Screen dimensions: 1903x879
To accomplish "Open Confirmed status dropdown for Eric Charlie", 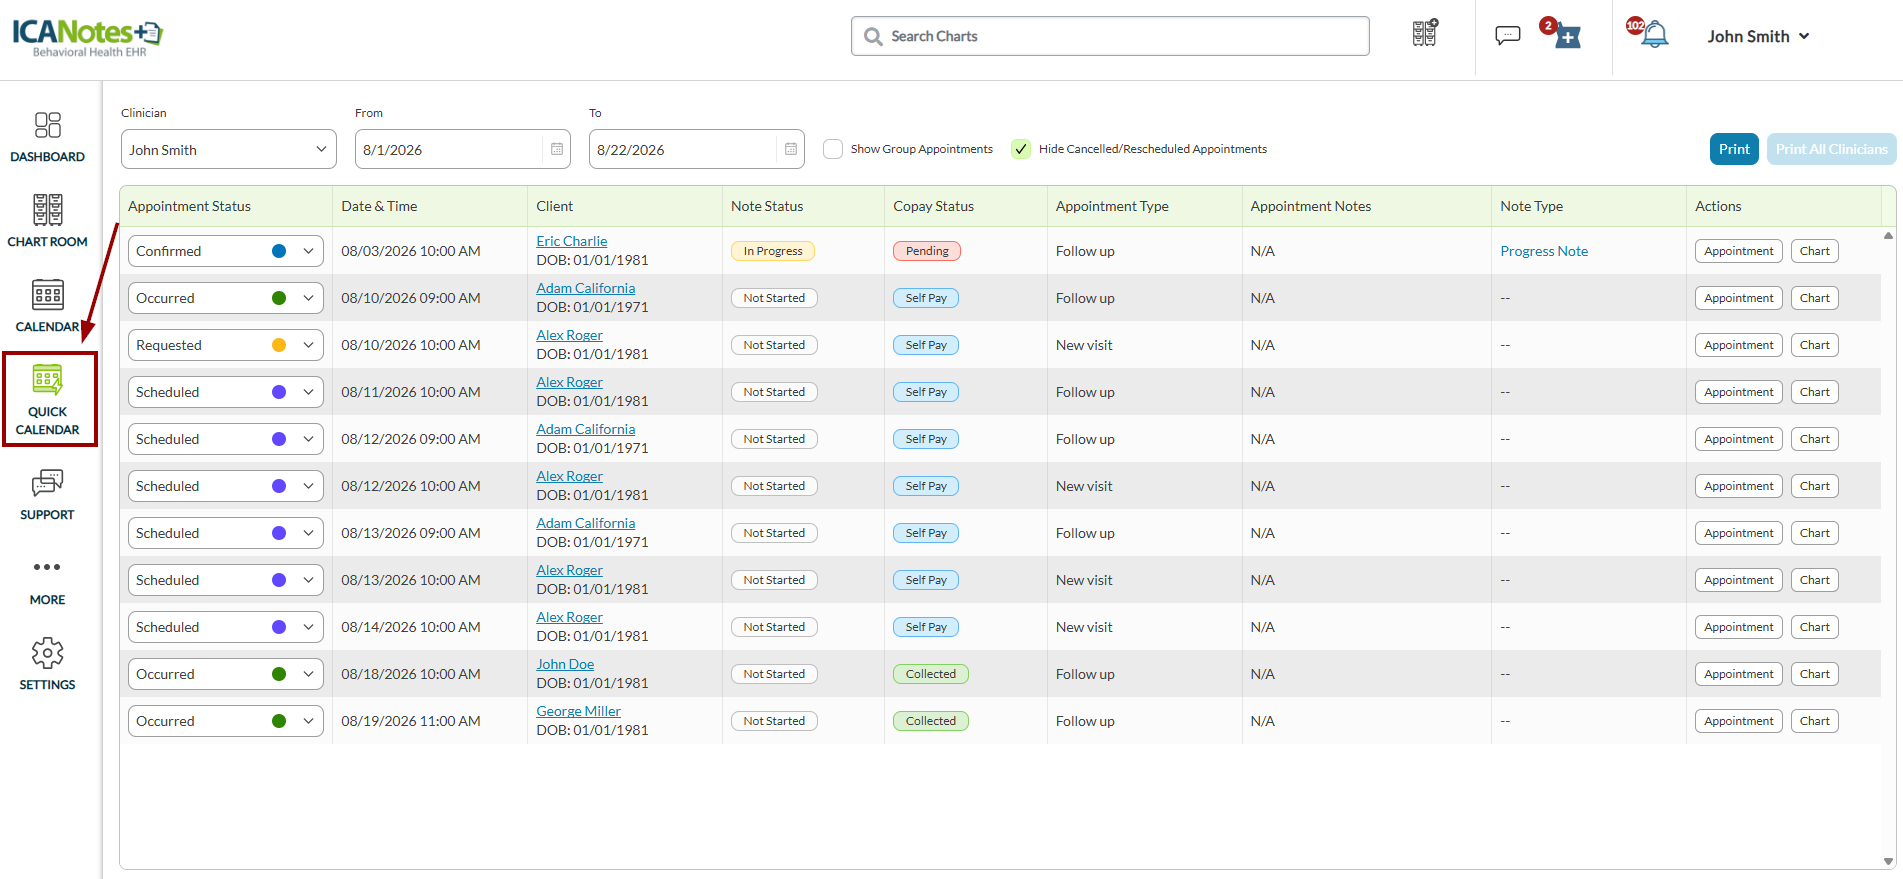I will coord(225,251).
